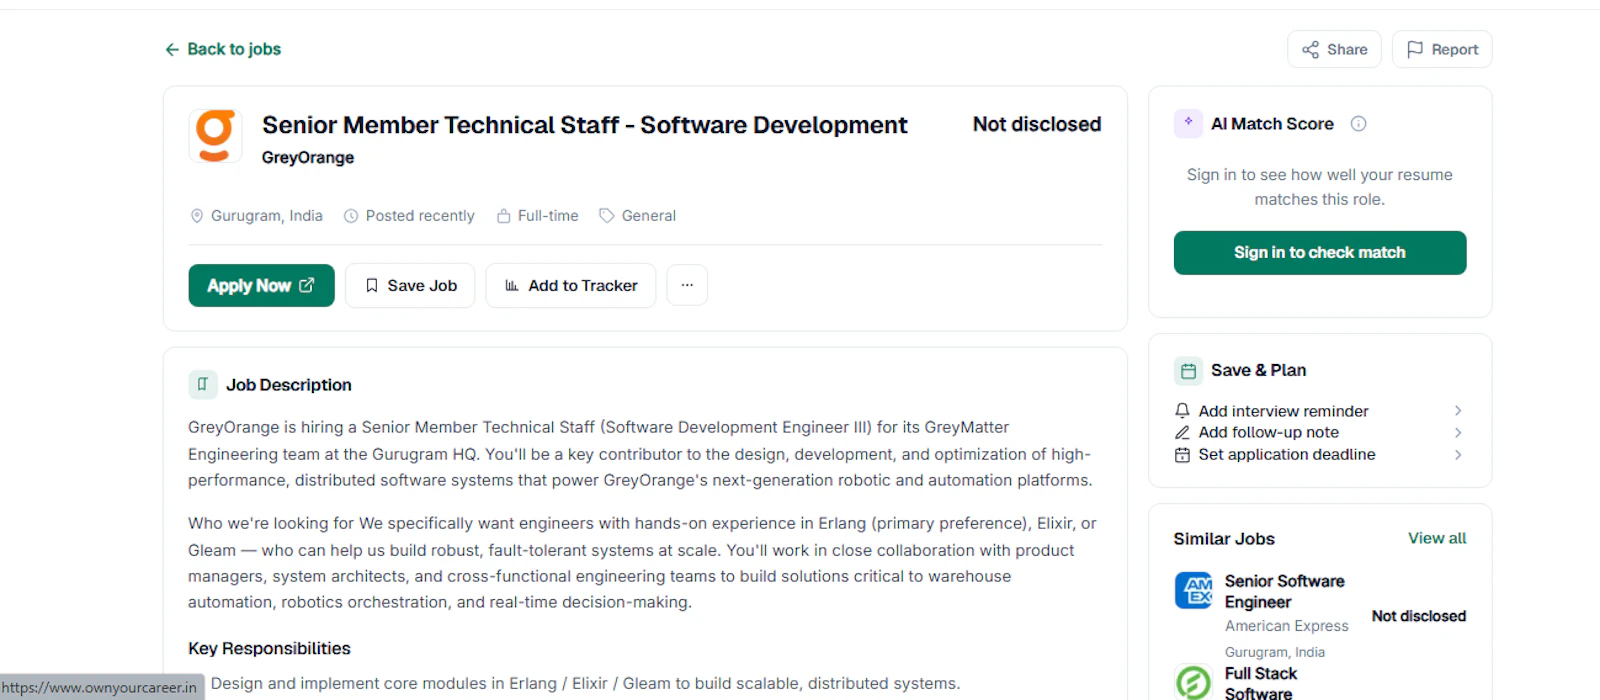
Task: Click the Key Responsibilities heading
Action: pos(269,648)
